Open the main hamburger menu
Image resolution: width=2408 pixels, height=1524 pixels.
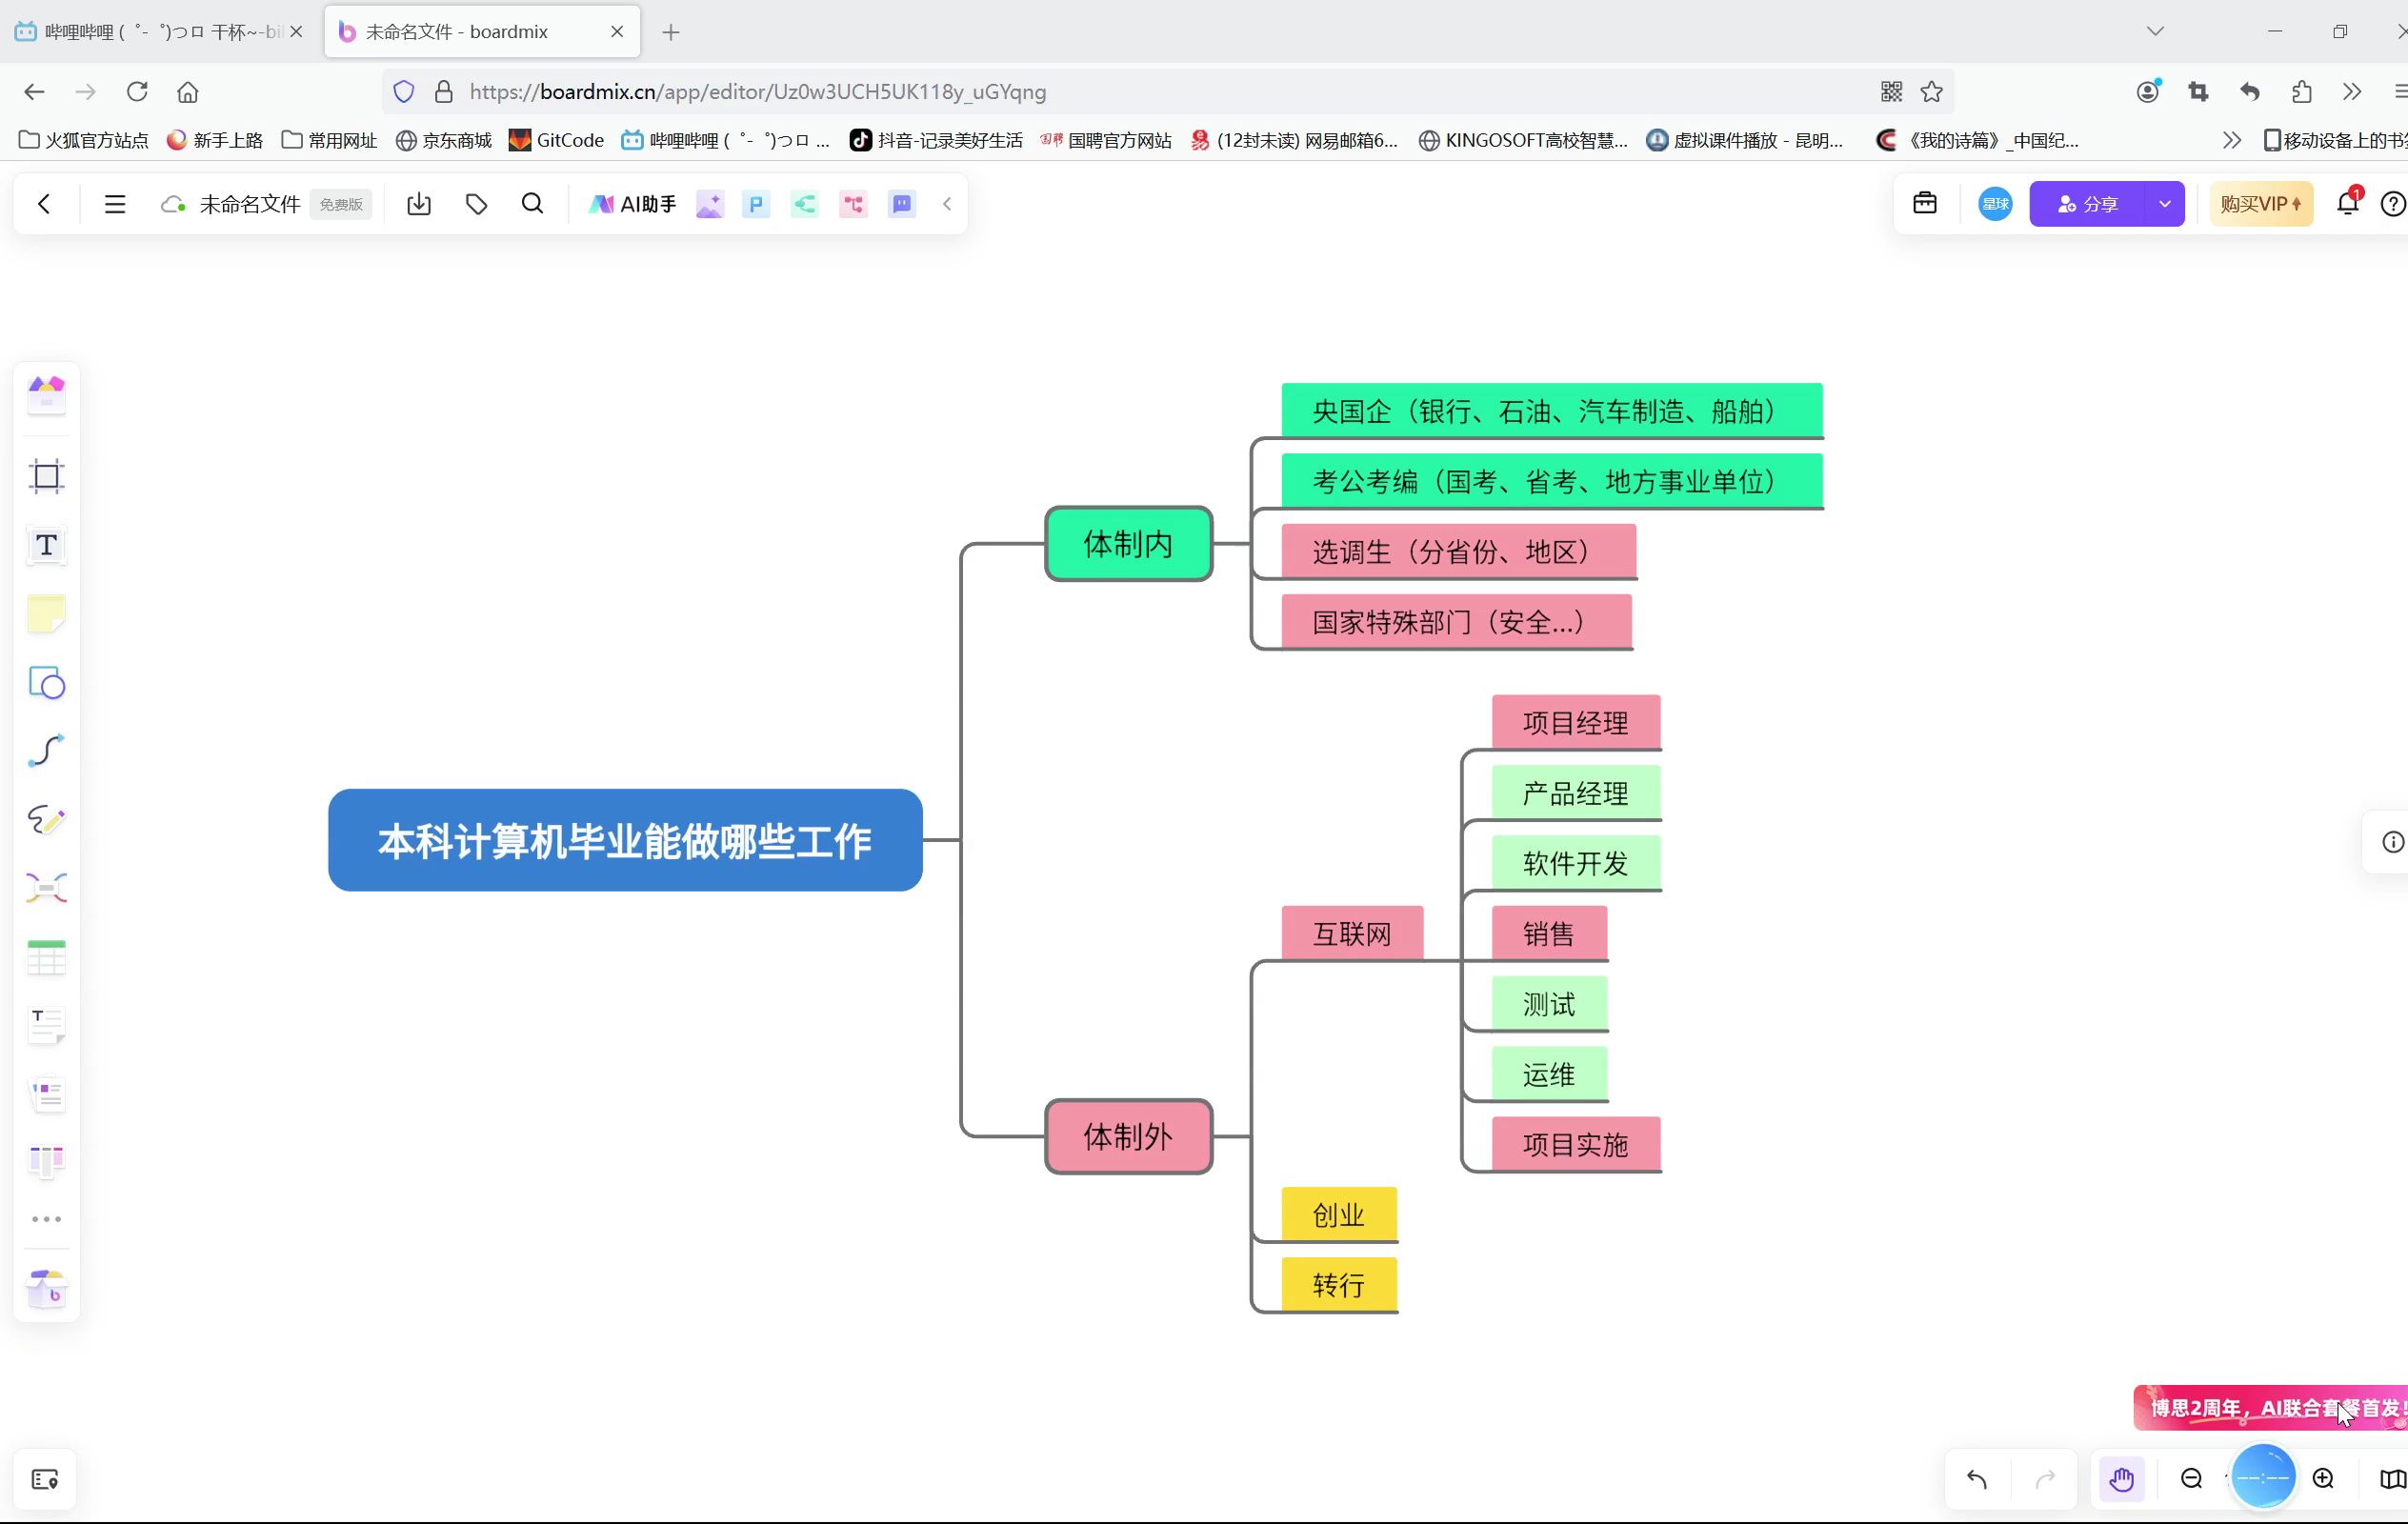point(115,204)
